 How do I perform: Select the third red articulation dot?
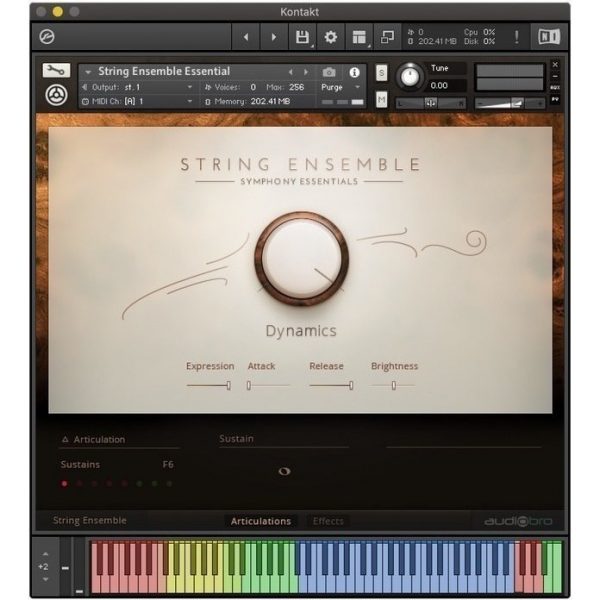coord(95,484)
